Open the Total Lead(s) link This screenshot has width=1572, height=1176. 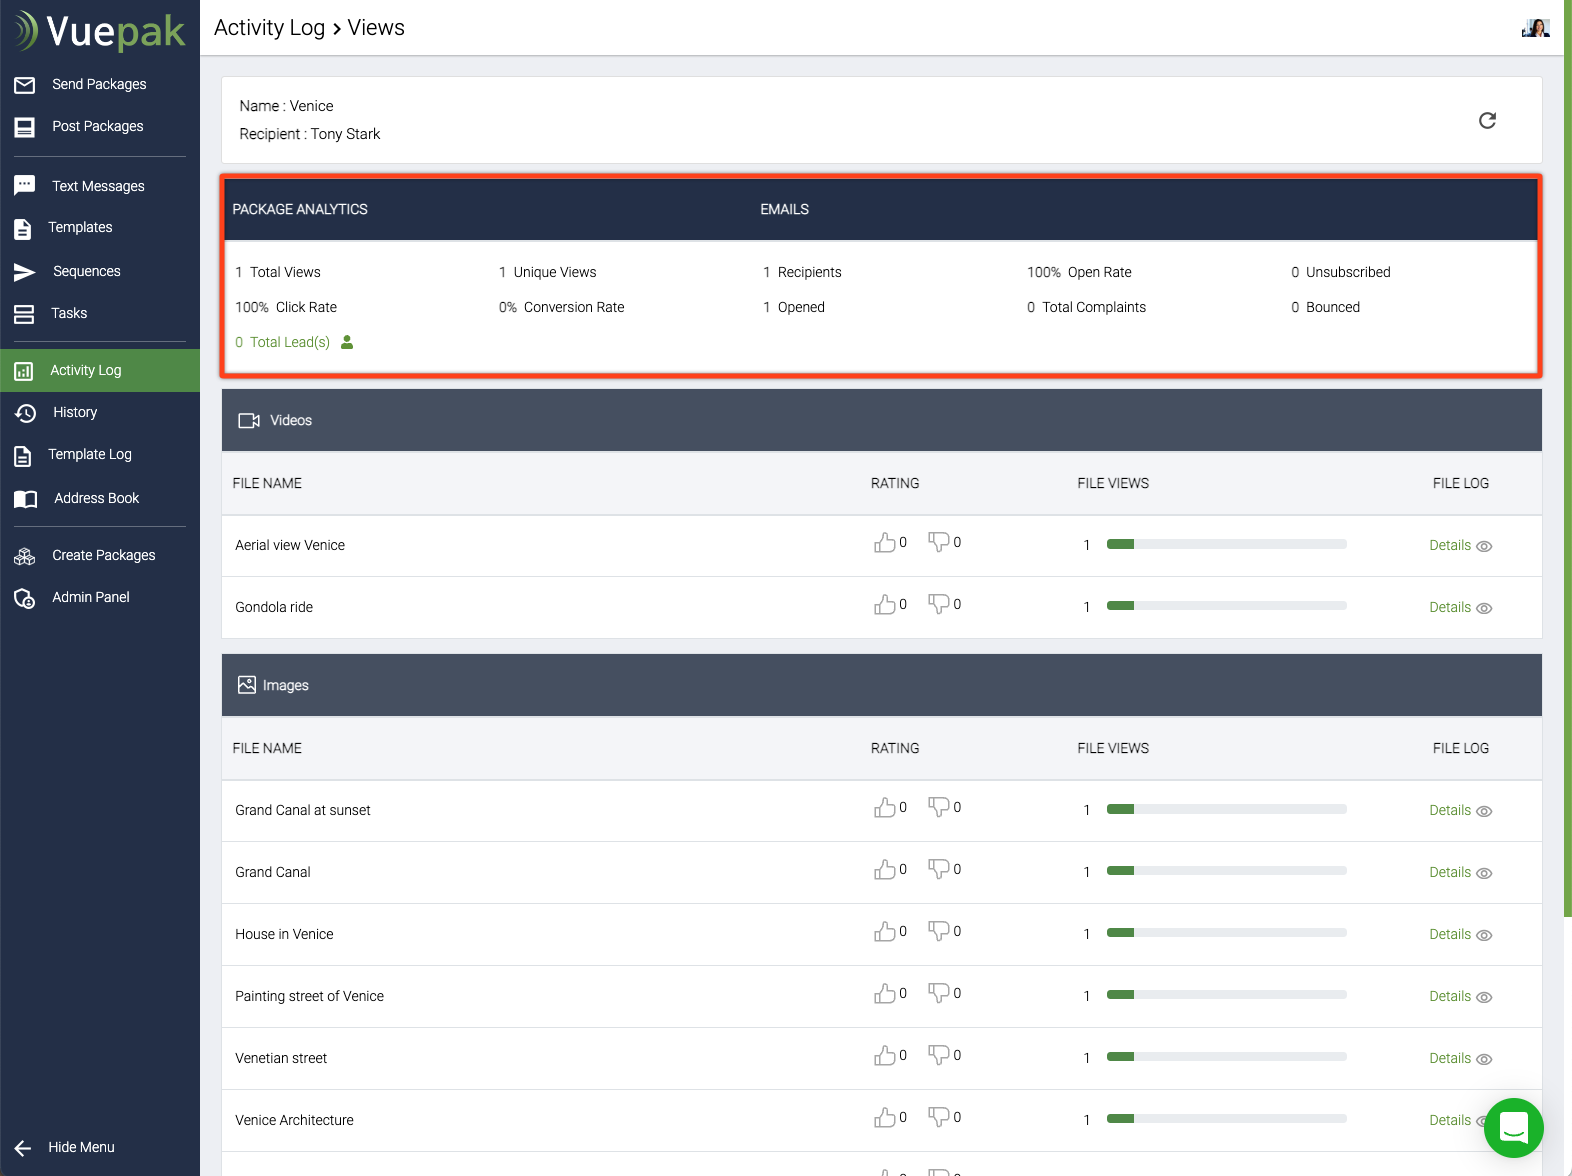pos(289,342)
